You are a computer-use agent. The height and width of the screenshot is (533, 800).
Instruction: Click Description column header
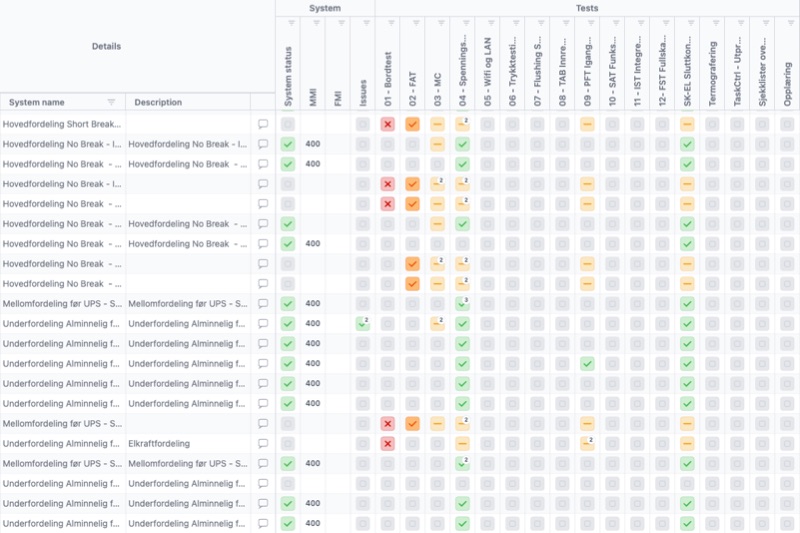point(158,102)
